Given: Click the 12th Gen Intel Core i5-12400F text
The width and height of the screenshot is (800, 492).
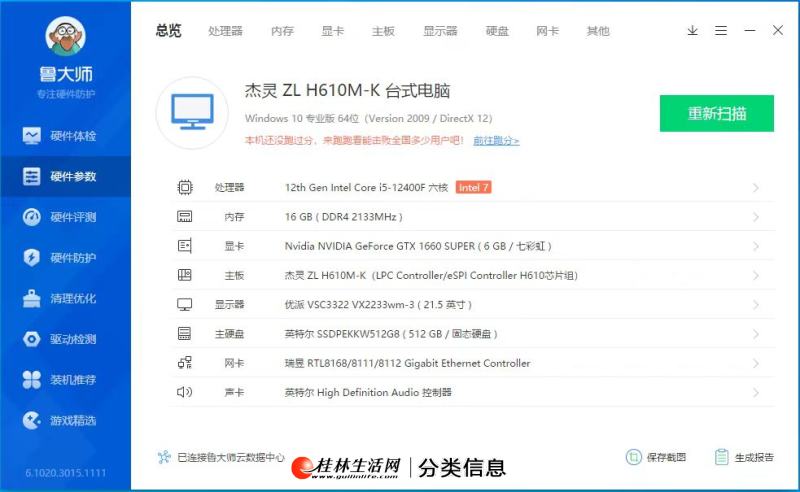Looking at the screenshot, I should (366, 188).
